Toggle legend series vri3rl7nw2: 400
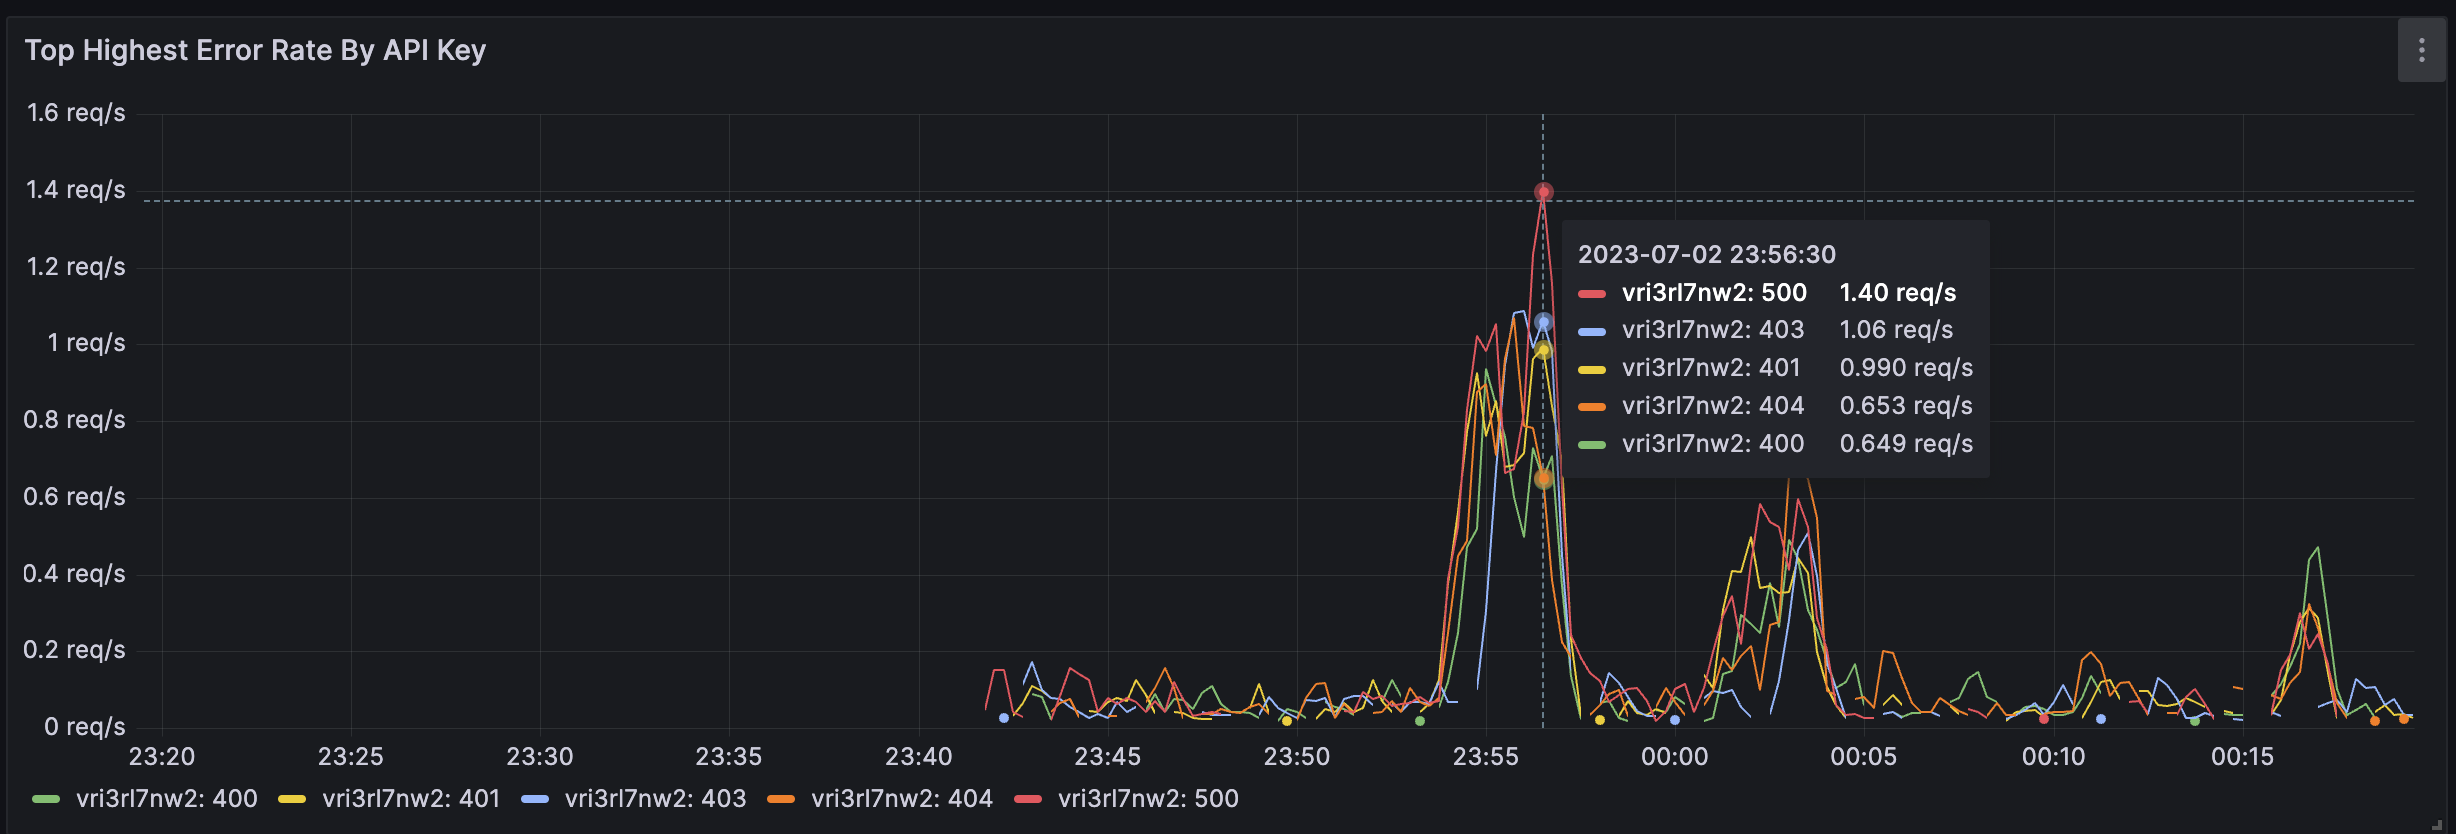2456x834 pixels. pos(167,798)
